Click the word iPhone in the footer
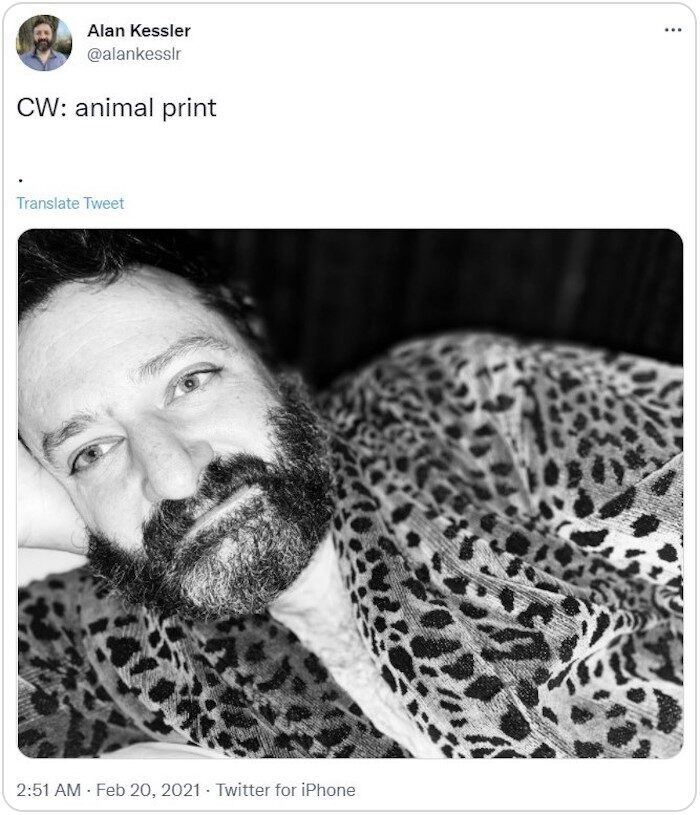This screenshot has height=815, width=700. (x=328, y=790)
